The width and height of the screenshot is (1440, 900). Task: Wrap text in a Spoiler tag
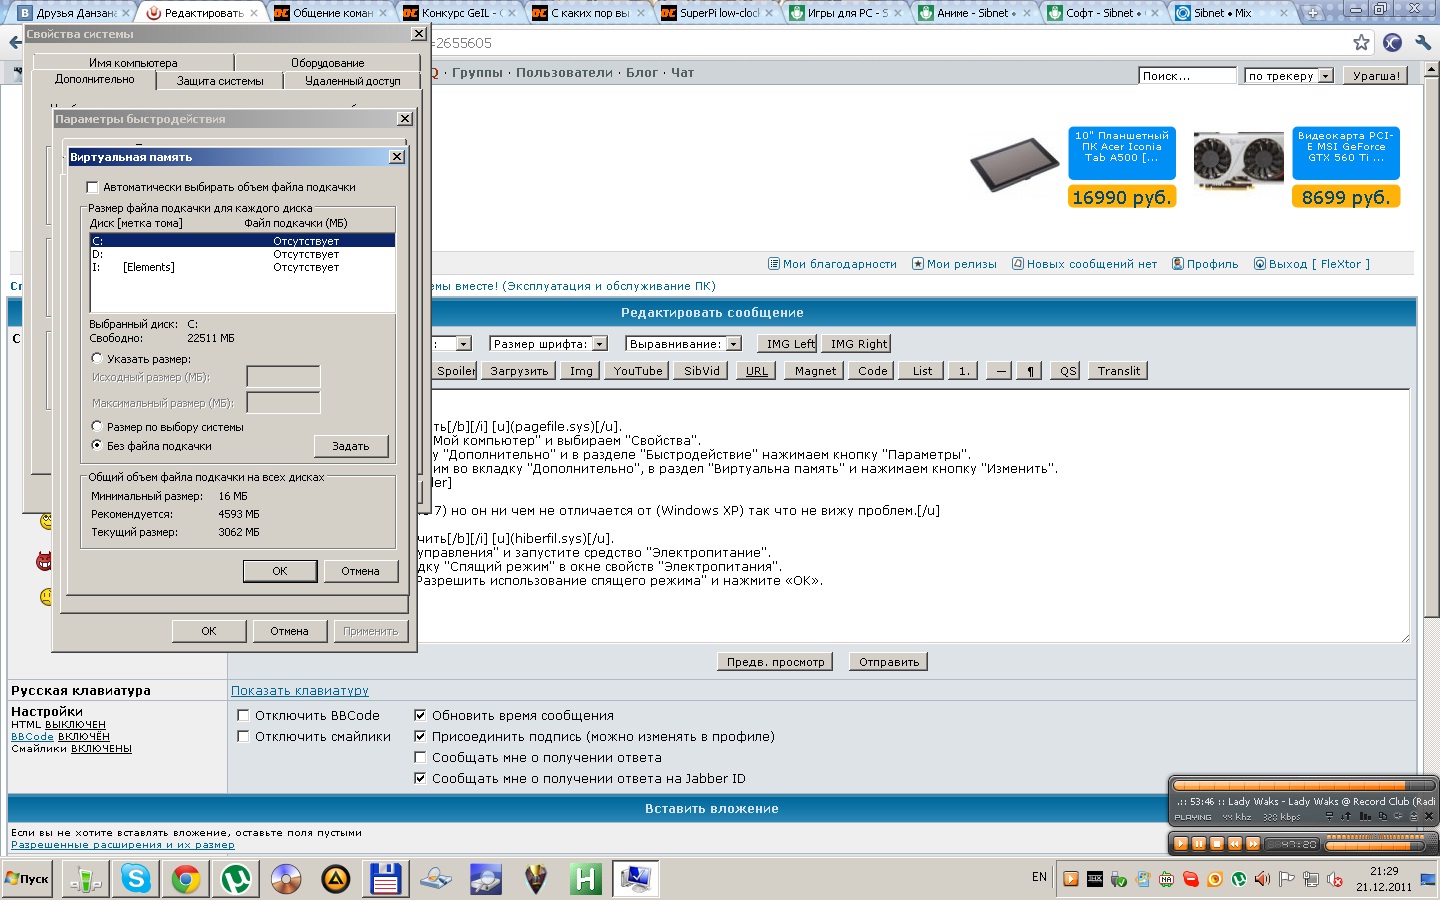pos(455,370)
